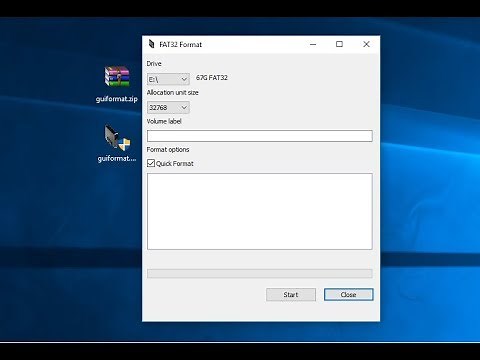
Task: Click the 'FAT32 Format' window title text
Action: click(181, 45)
